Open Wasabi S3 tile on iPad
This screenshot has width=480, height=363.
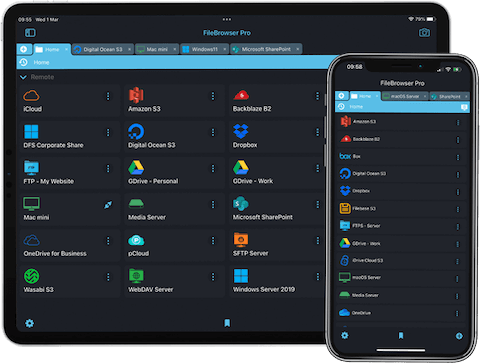[x=70, y=281]
